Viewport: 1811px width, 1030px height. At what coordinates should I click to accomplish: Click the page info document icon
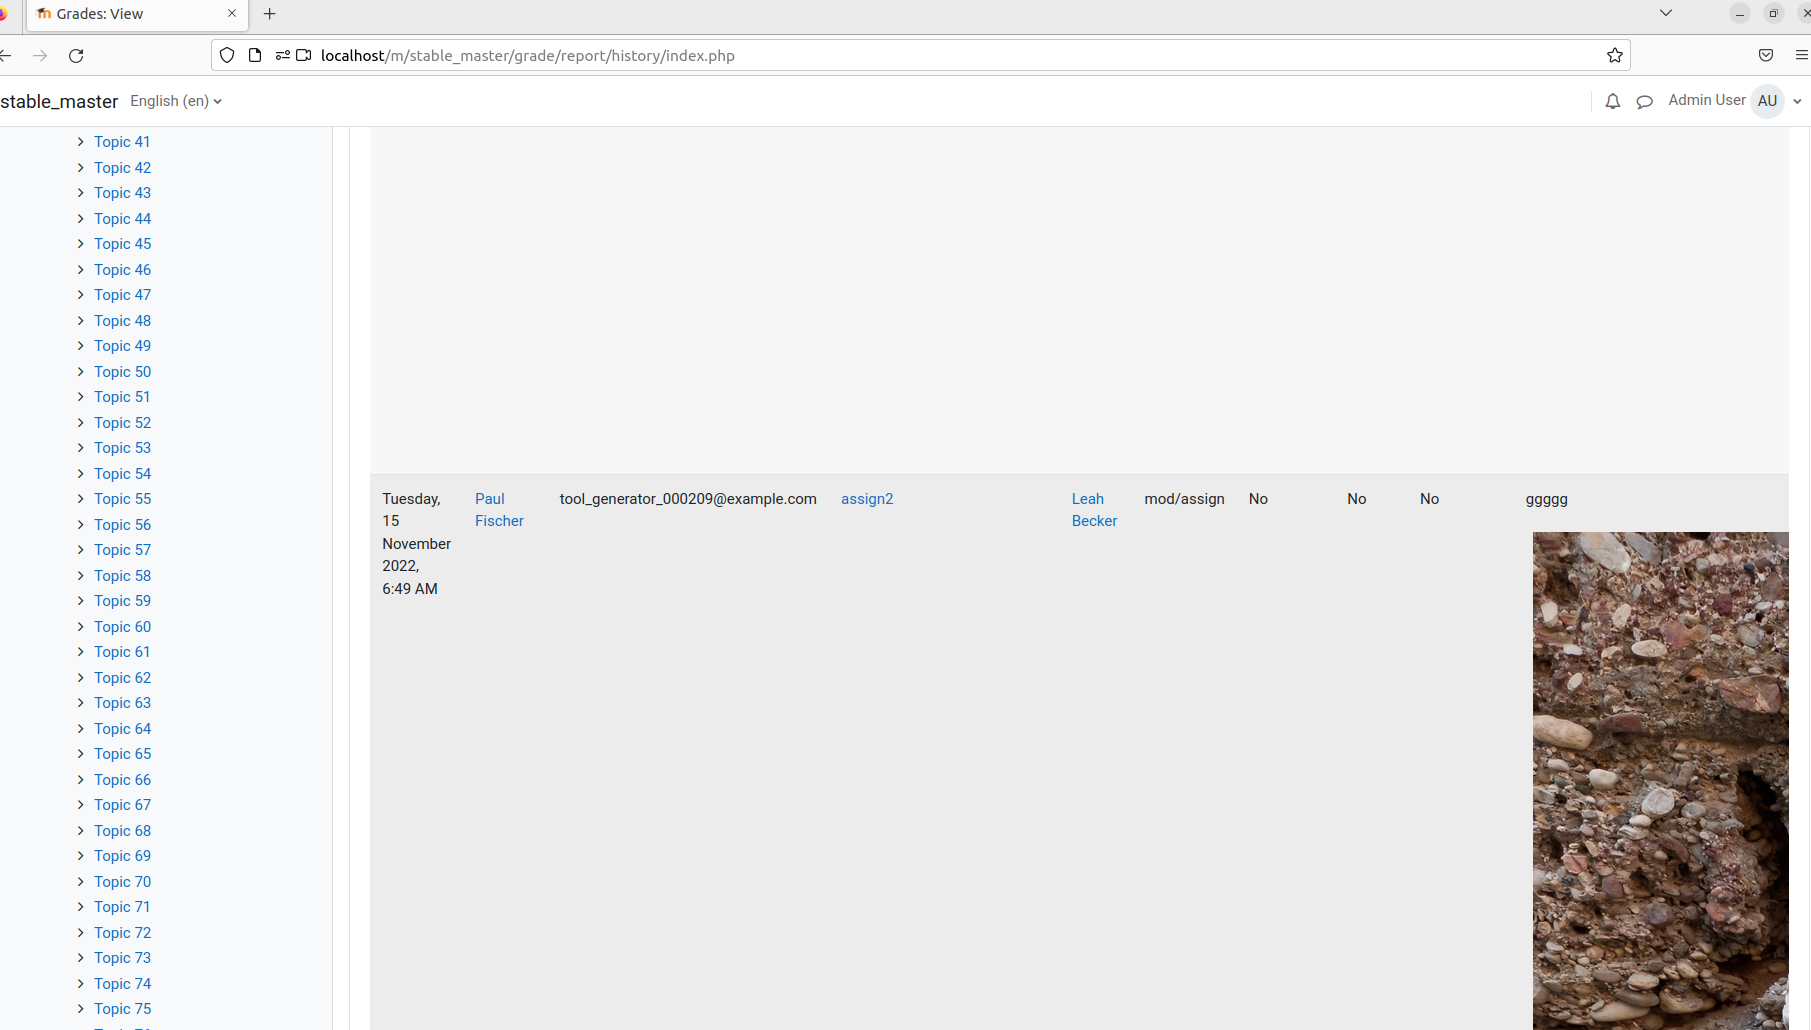point(255,56)
